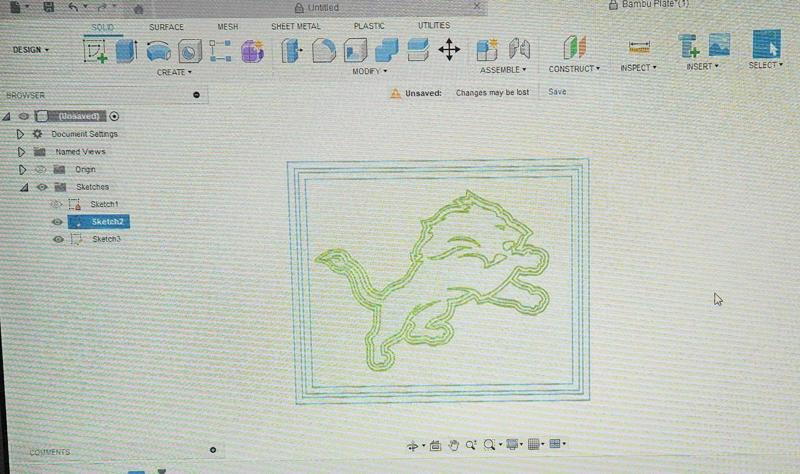The height and width of the screenshot is (474, 800).
Task: Select the Hole tool
Action: coord(190,51)
